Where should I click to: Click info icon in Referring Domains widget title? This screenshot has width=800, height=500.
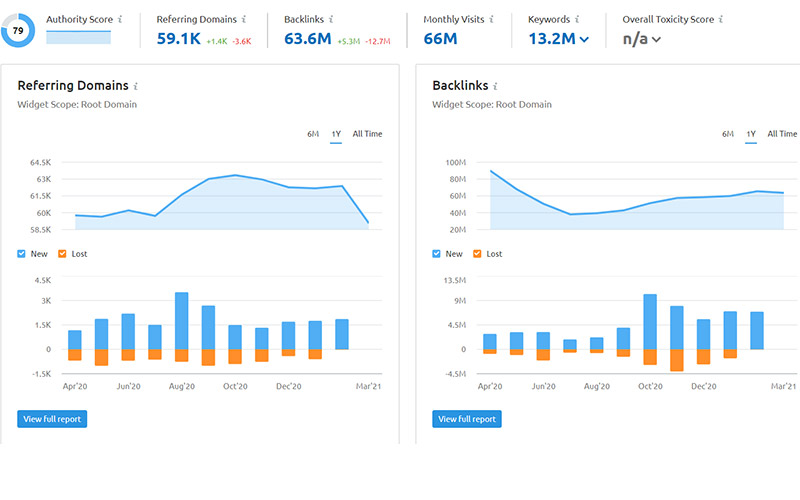(x=136, y=87)
